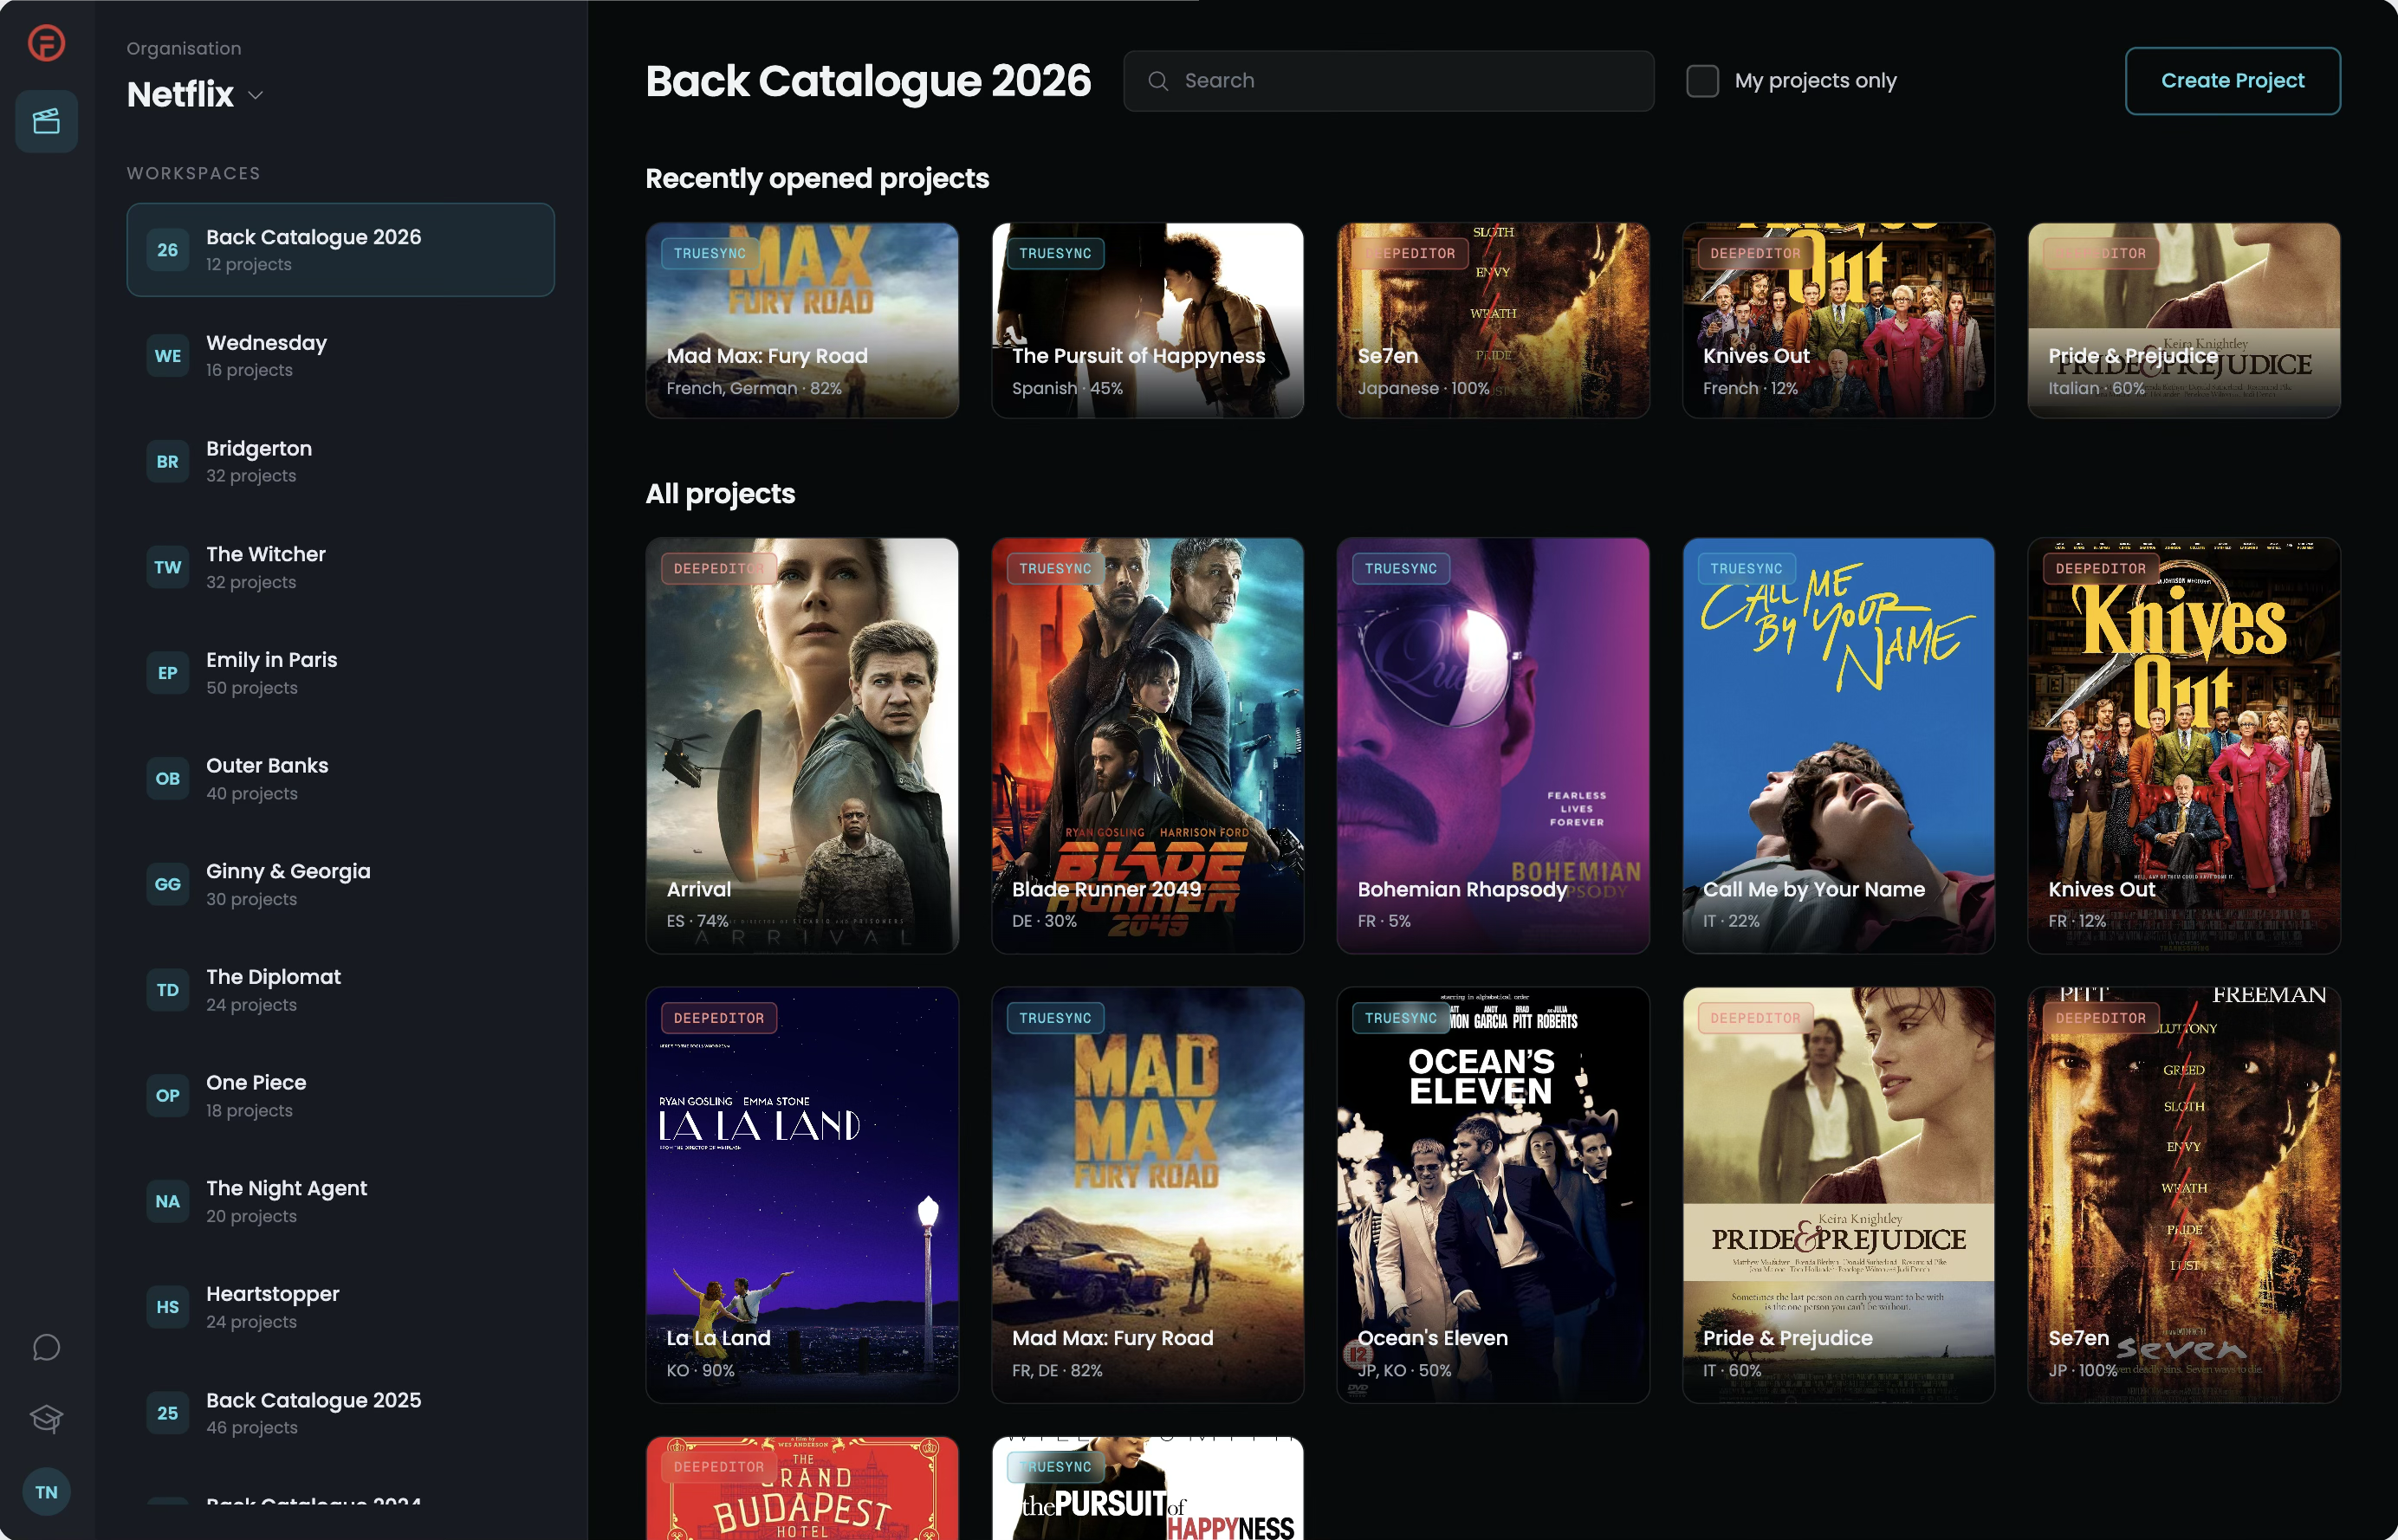The image size is (2398, 1540).
Task: Enable the My projects only checkbox
Action: point(1702,81)
